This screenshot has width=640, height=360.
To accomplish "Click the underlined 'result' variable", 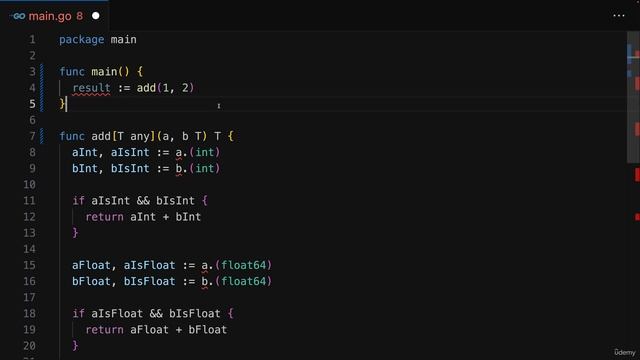I will pyautogui.click(x=91, y=88).
